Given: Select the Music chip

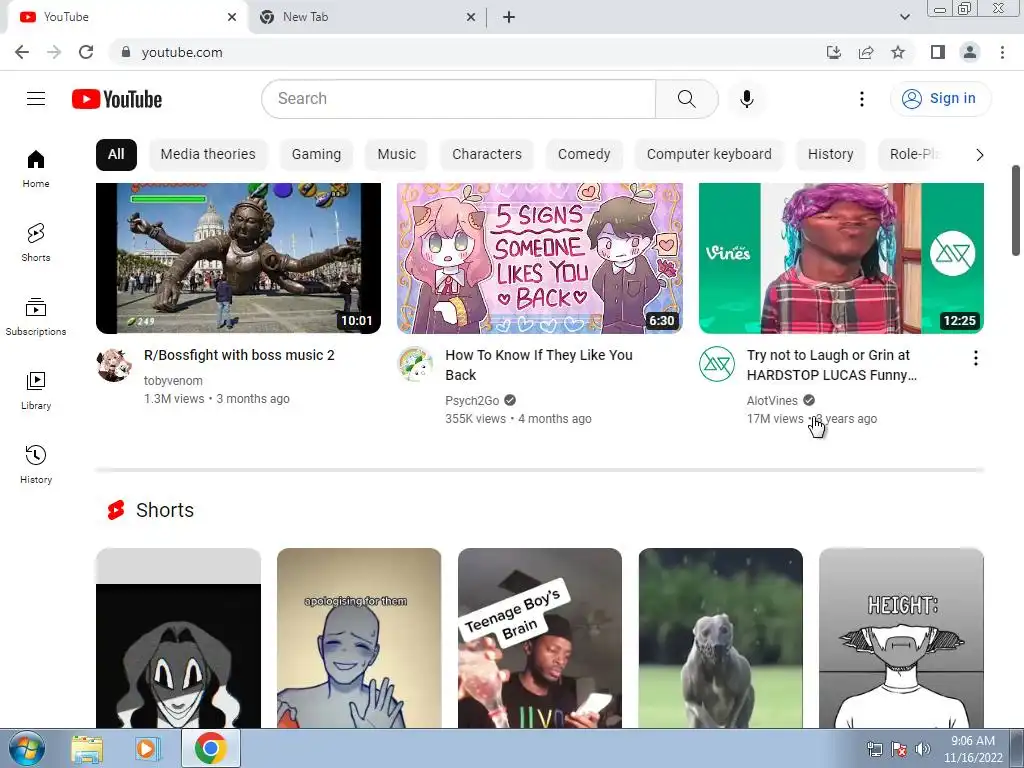Looking at the screenshot, I should pyautogui.click(x=396, y=155).
